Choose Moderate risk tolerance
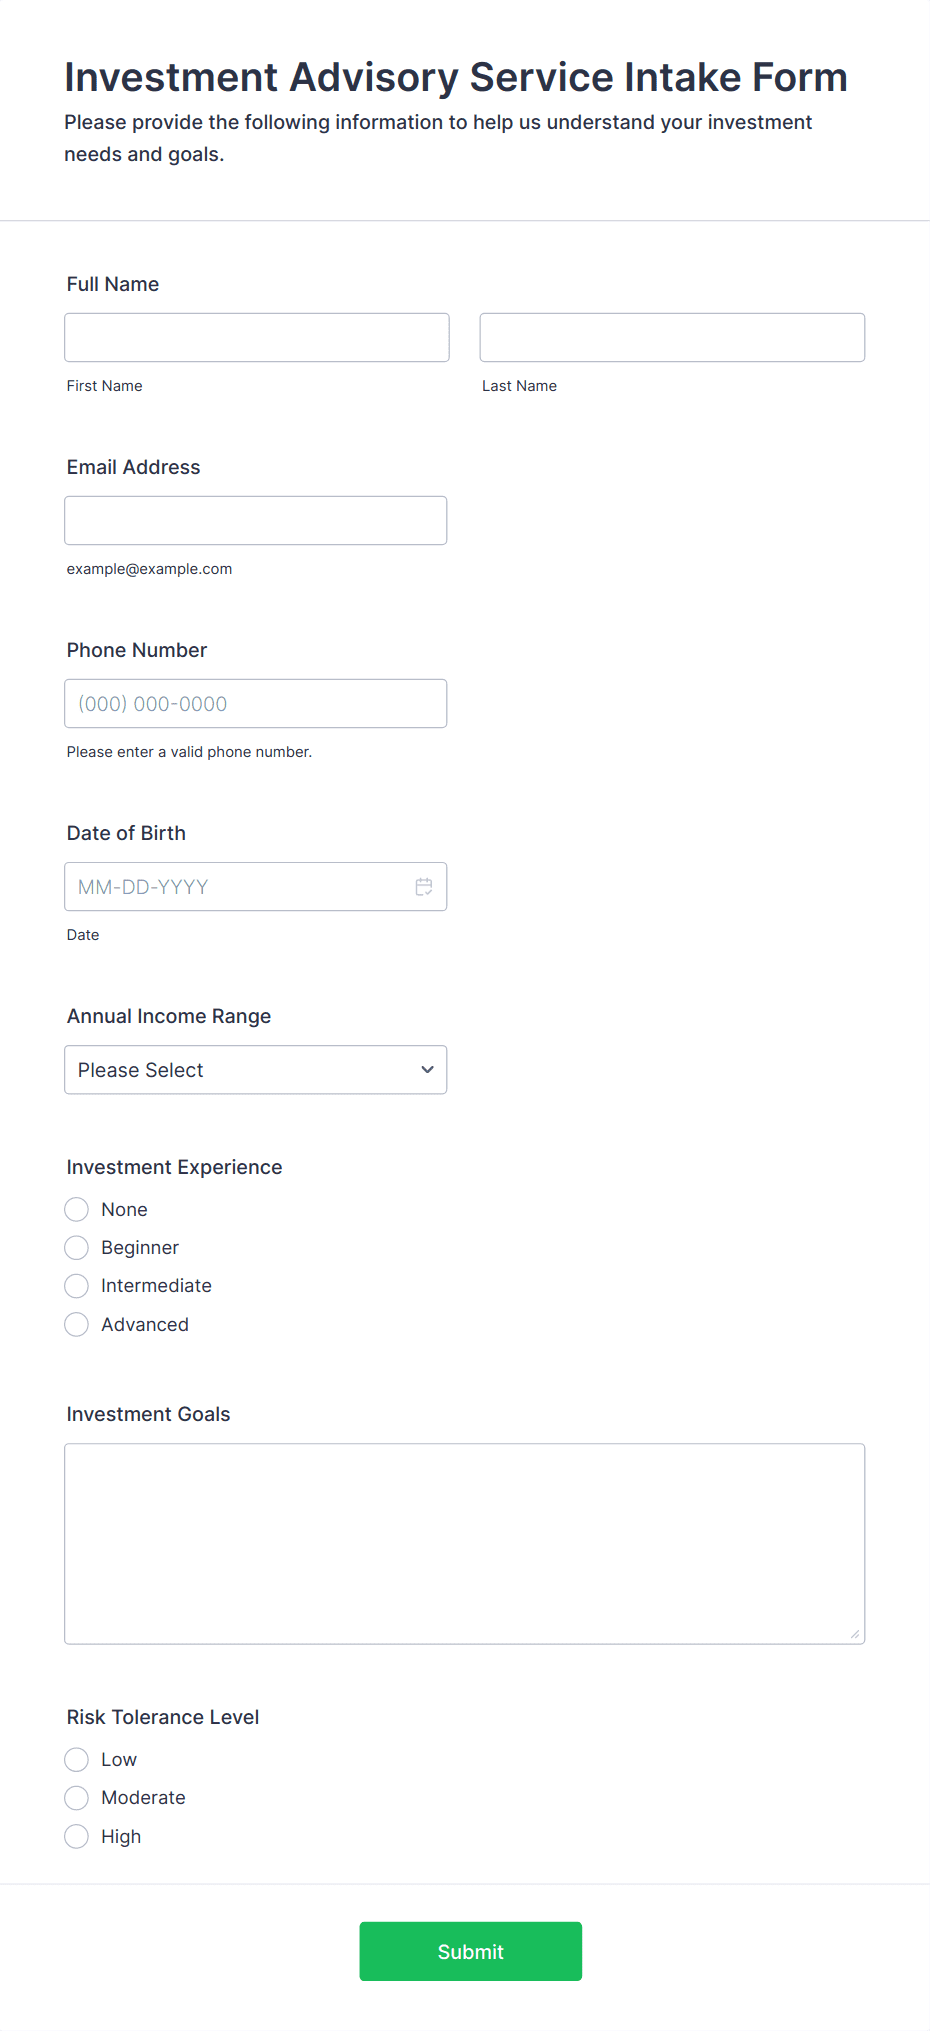 coord(76,1797)
